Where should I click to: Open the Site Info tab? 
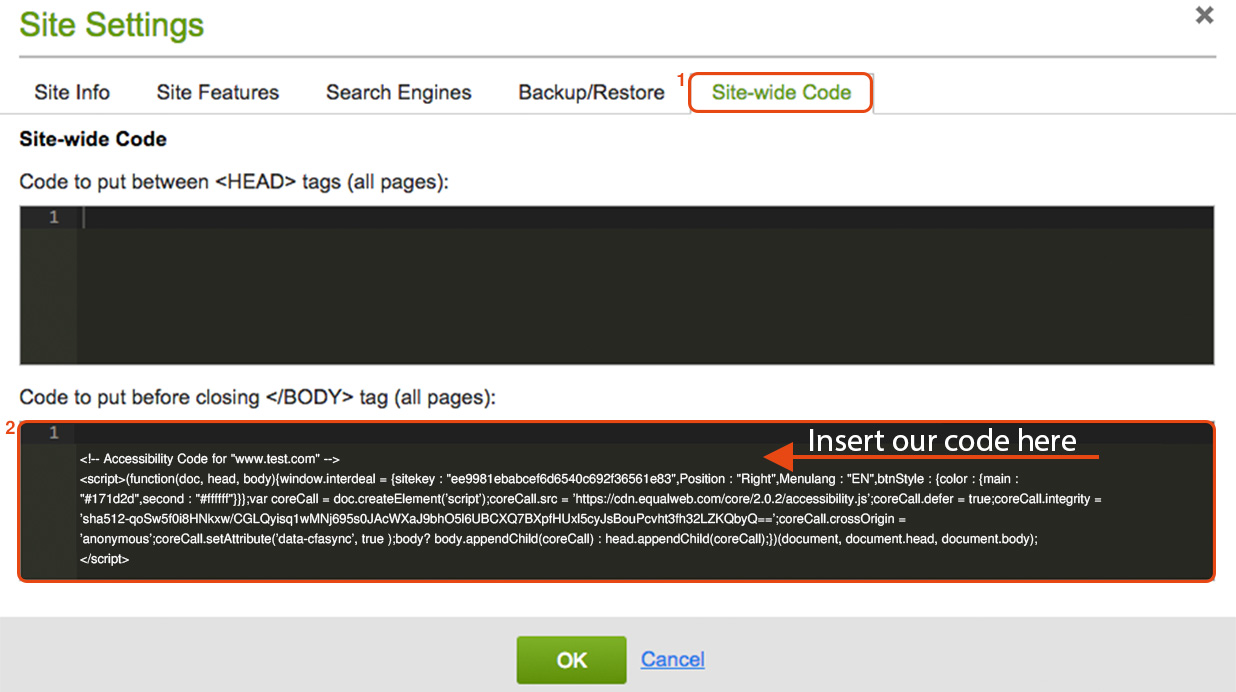[x=72, y=92]
